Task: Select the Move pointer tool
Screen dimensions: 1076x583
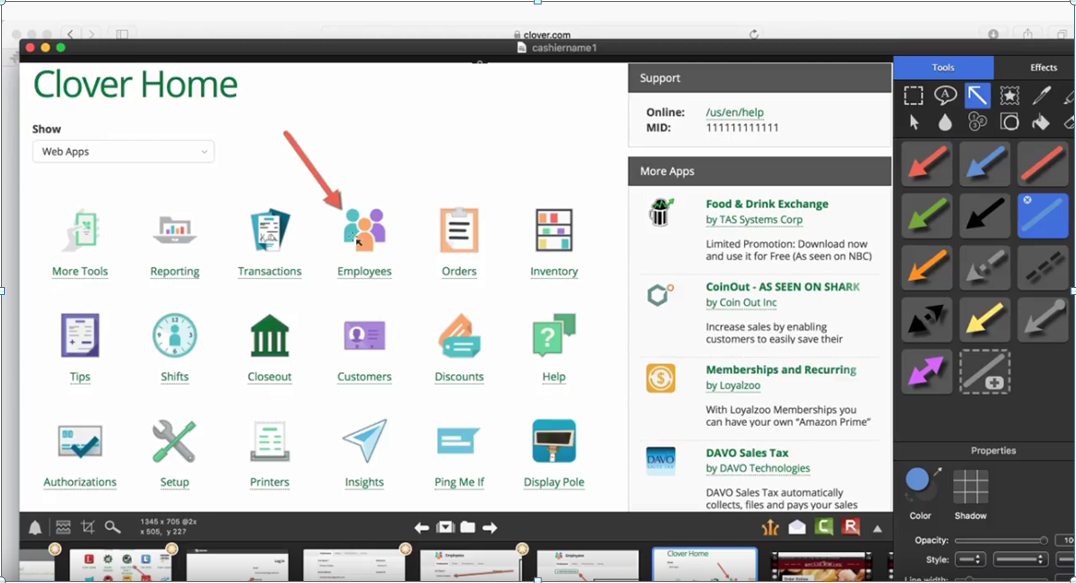Action: 913,122
